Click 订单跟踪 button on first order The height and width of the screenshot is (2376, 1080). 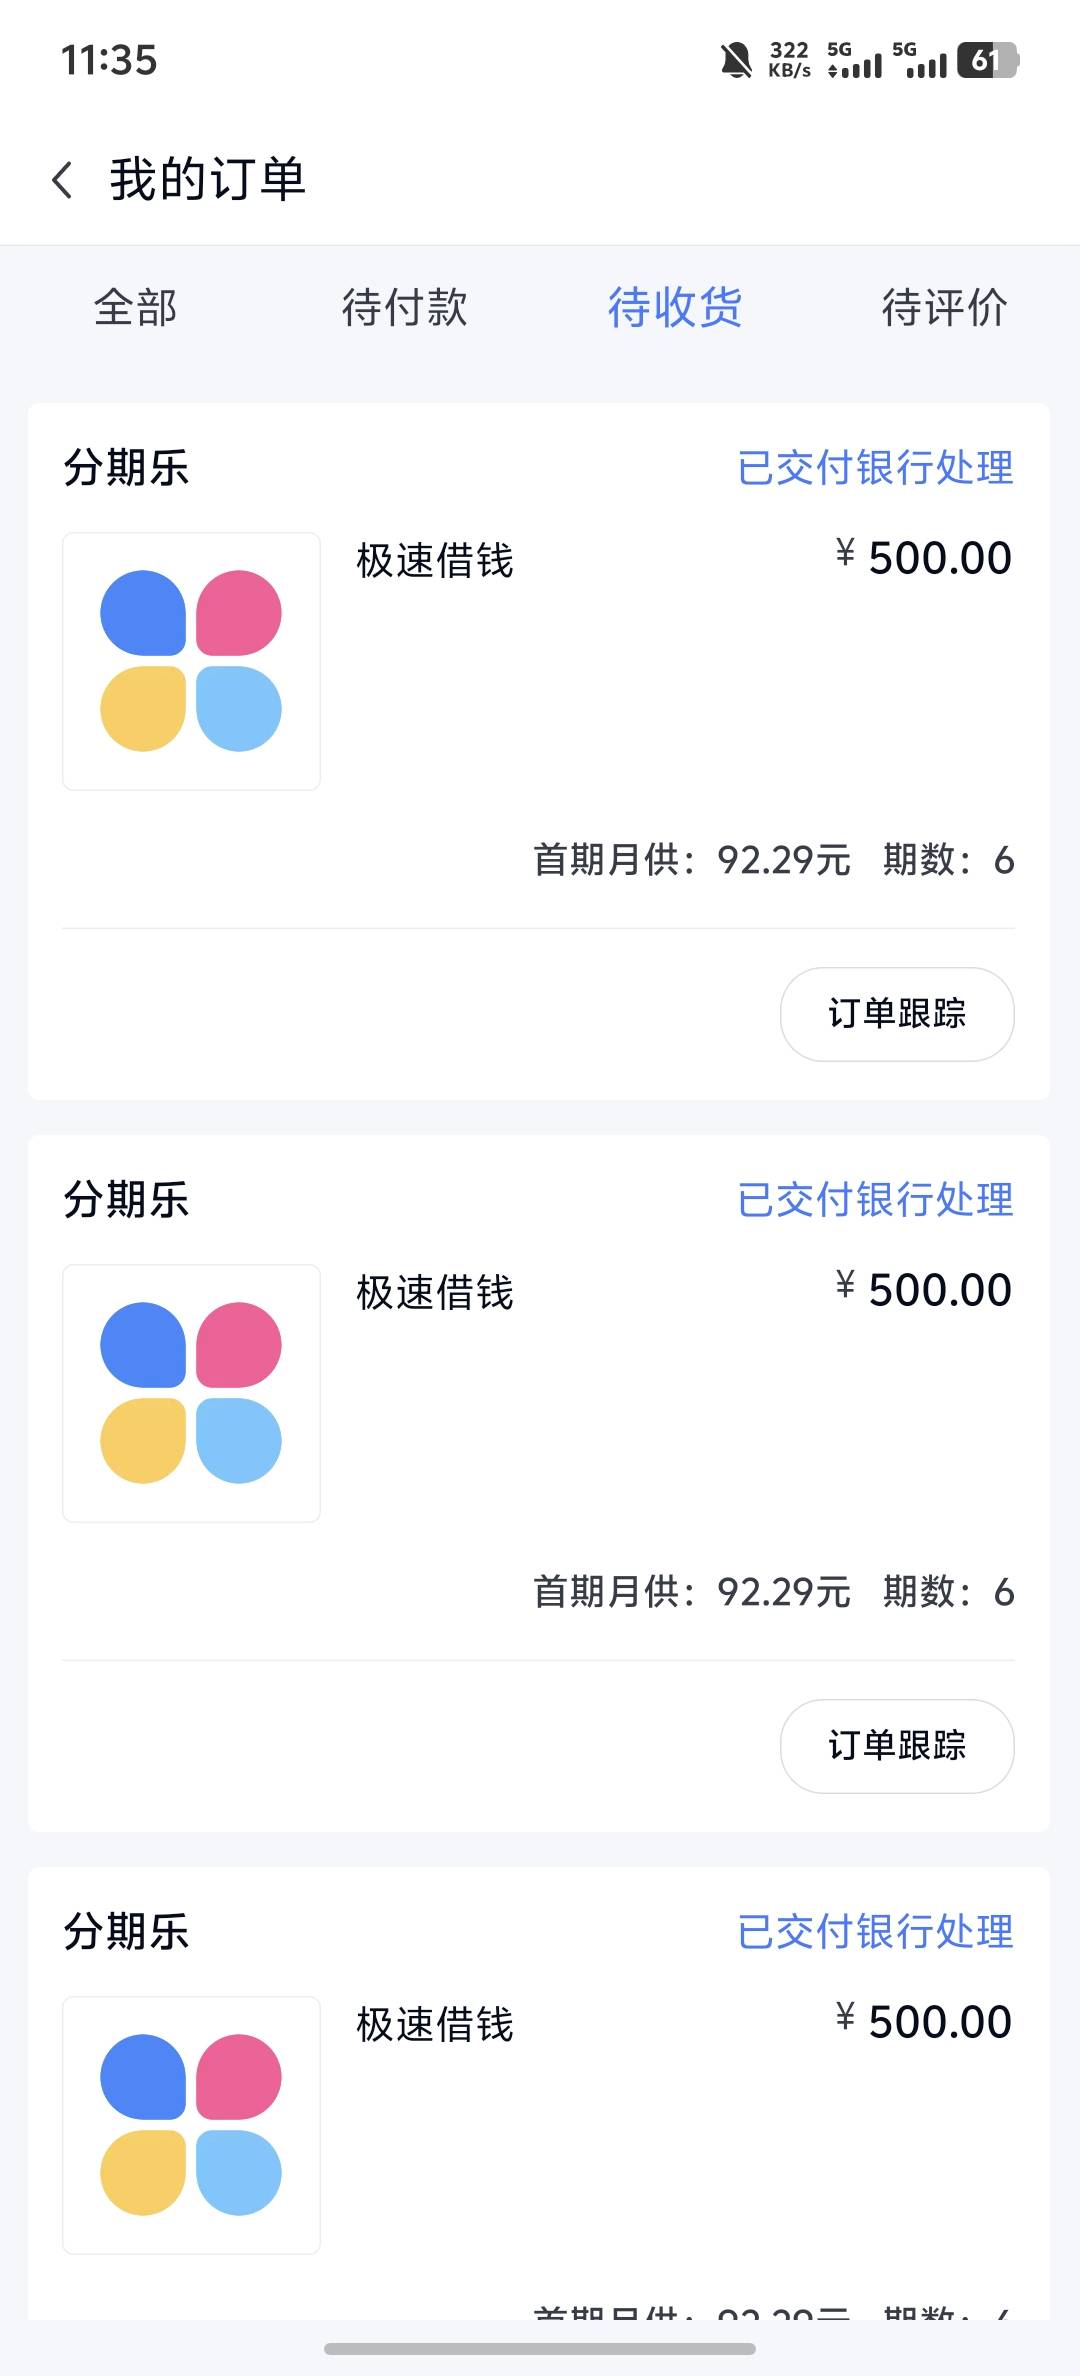tap(897, 1014)
